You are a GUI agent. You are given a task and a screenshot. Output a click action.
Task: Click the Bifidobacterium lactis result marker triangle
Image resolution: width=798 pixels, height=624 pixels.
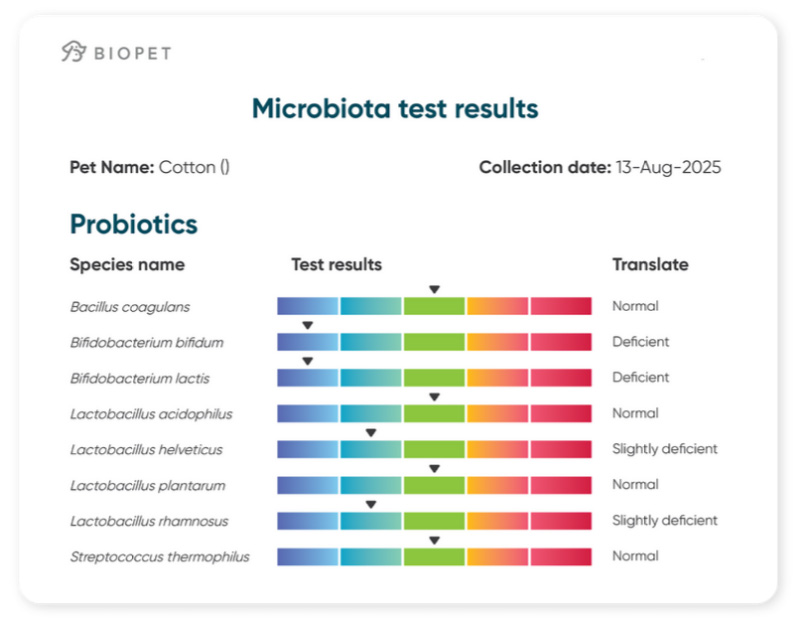pos(308,361)
